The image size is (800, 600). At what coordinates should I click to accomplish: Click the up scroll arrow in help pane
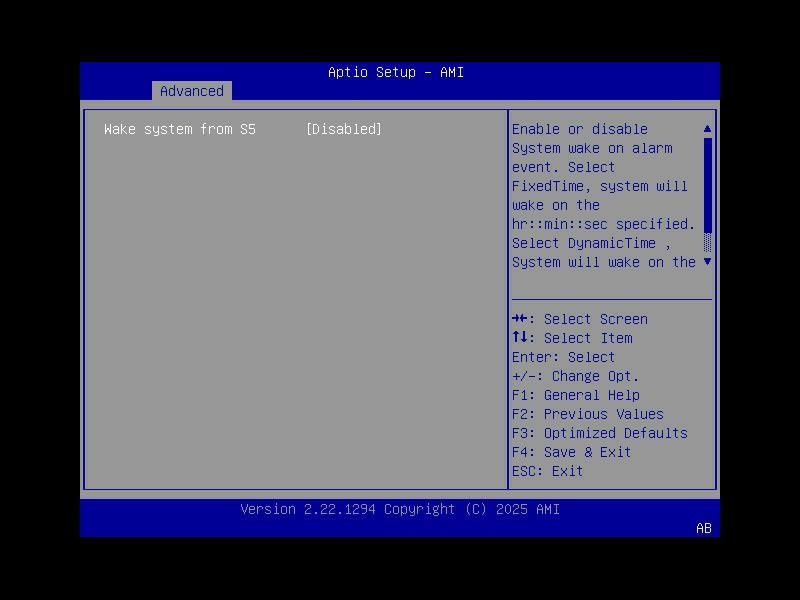[x=706, y=128]
